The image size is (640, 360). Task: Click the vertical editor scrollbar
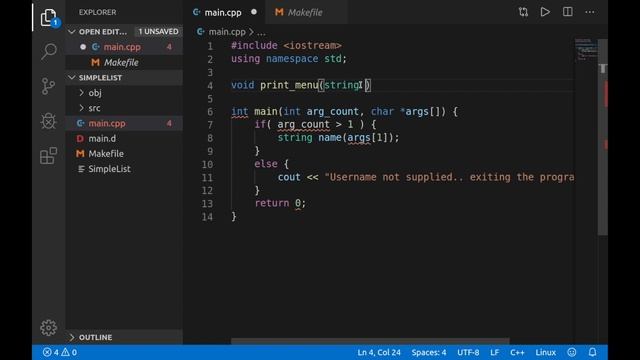click(603, 137)
